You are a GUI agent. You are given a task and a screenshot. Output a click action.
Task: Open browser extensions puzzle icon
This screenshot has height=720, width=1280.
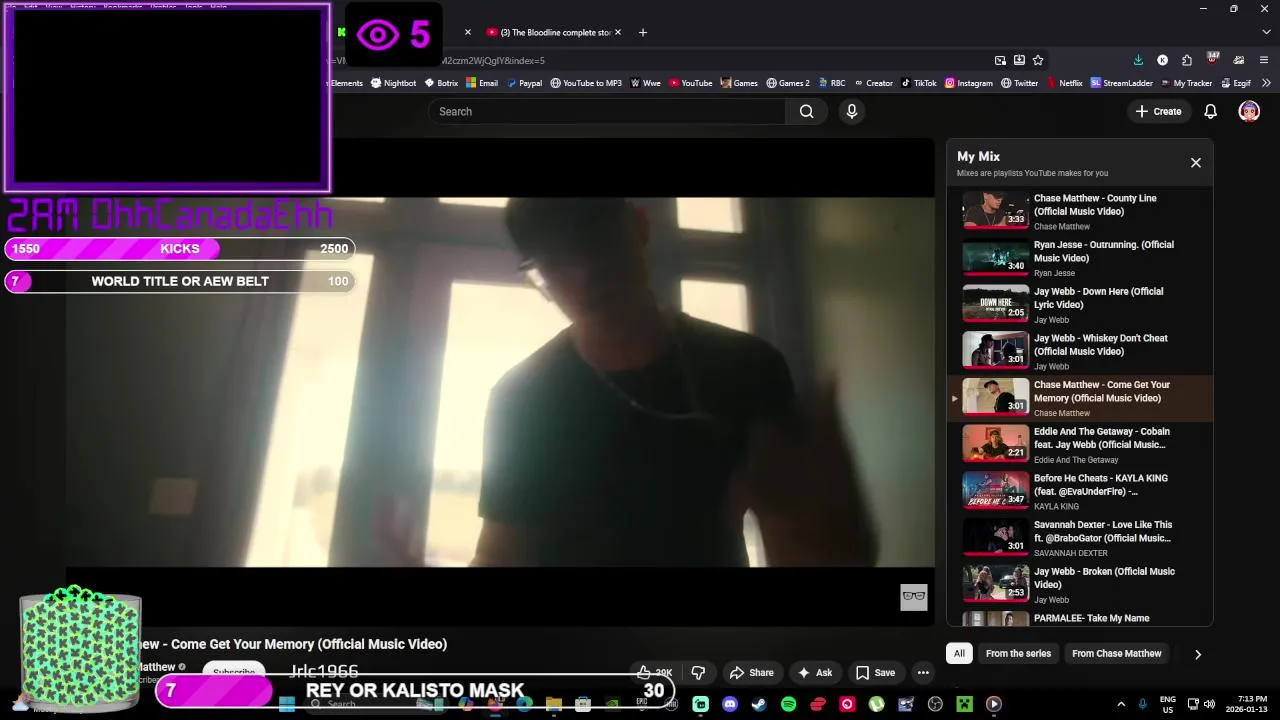pos(1186,60)
